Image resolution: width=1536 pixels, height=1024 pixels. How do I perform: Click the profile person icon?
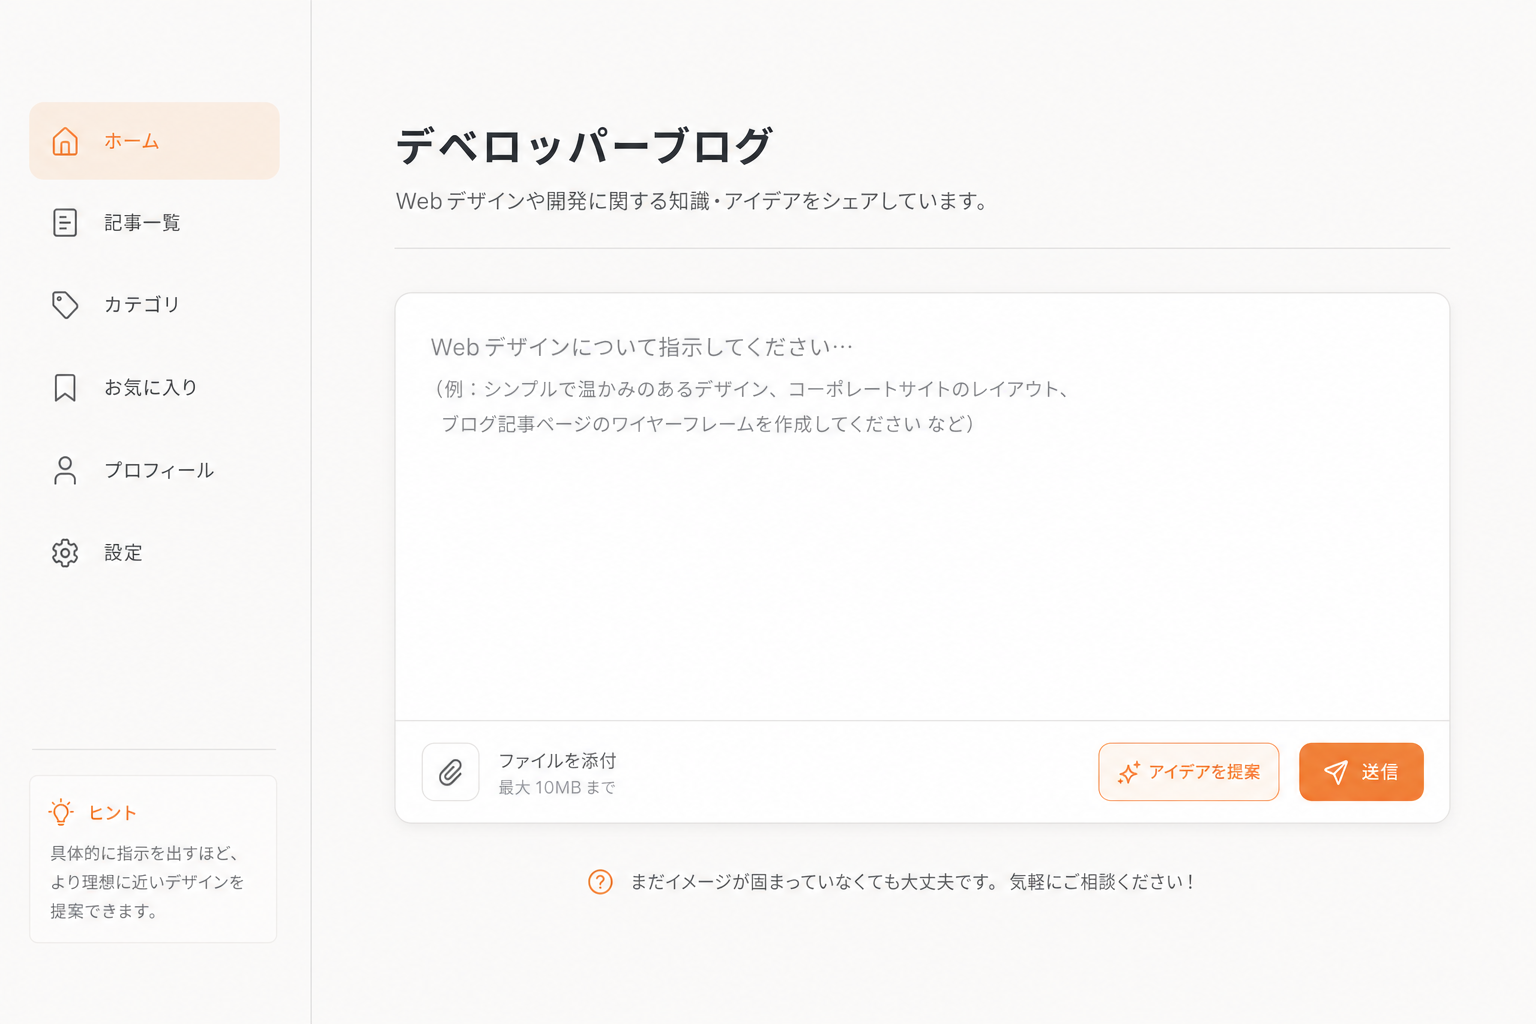(x=65, y=470)
